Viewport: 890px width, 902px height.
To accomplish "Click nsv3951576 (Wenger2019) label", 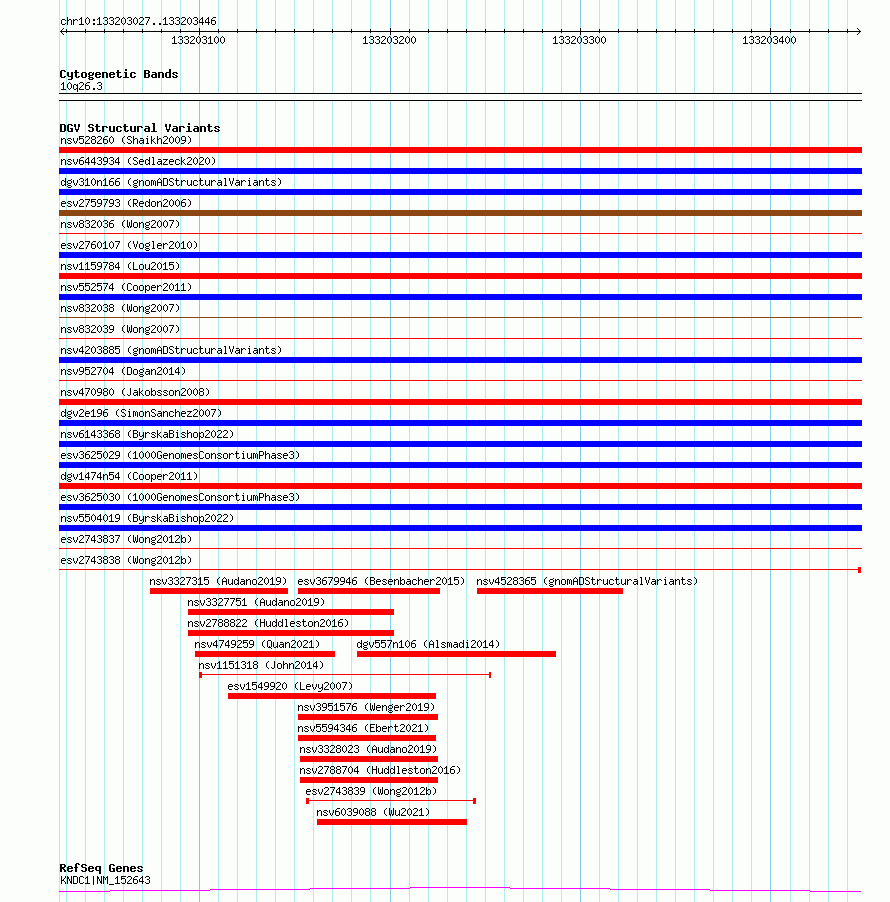I will (366, 707).
